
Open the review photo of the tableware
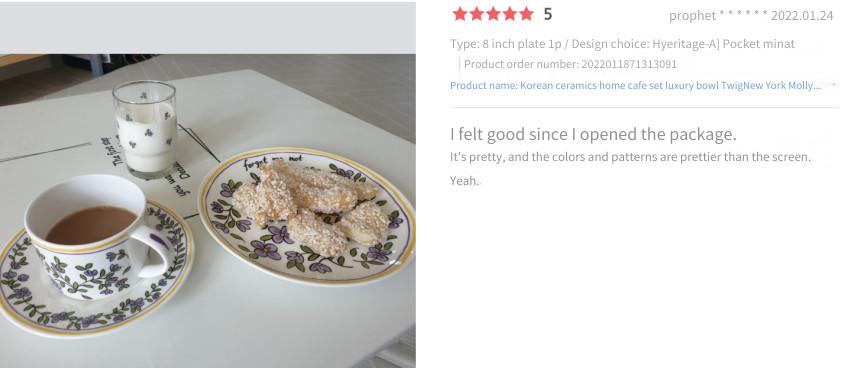pyautogui.click(x=207, y=211)
